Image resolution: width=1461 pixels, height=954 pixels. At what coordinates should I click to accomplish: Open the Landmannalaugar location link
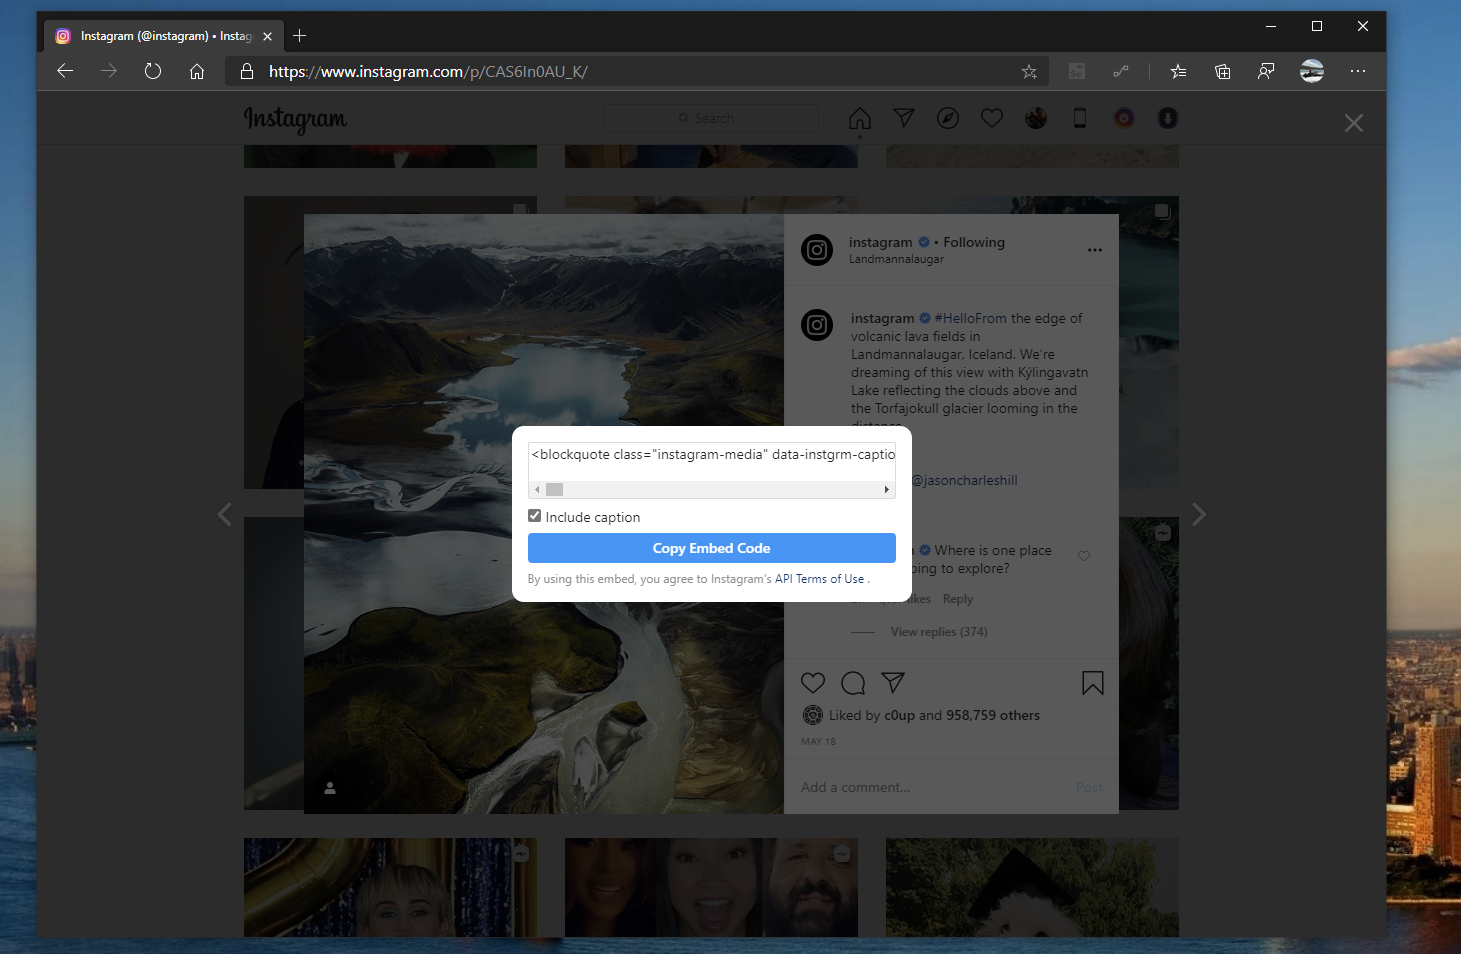[x=896, y=258]
